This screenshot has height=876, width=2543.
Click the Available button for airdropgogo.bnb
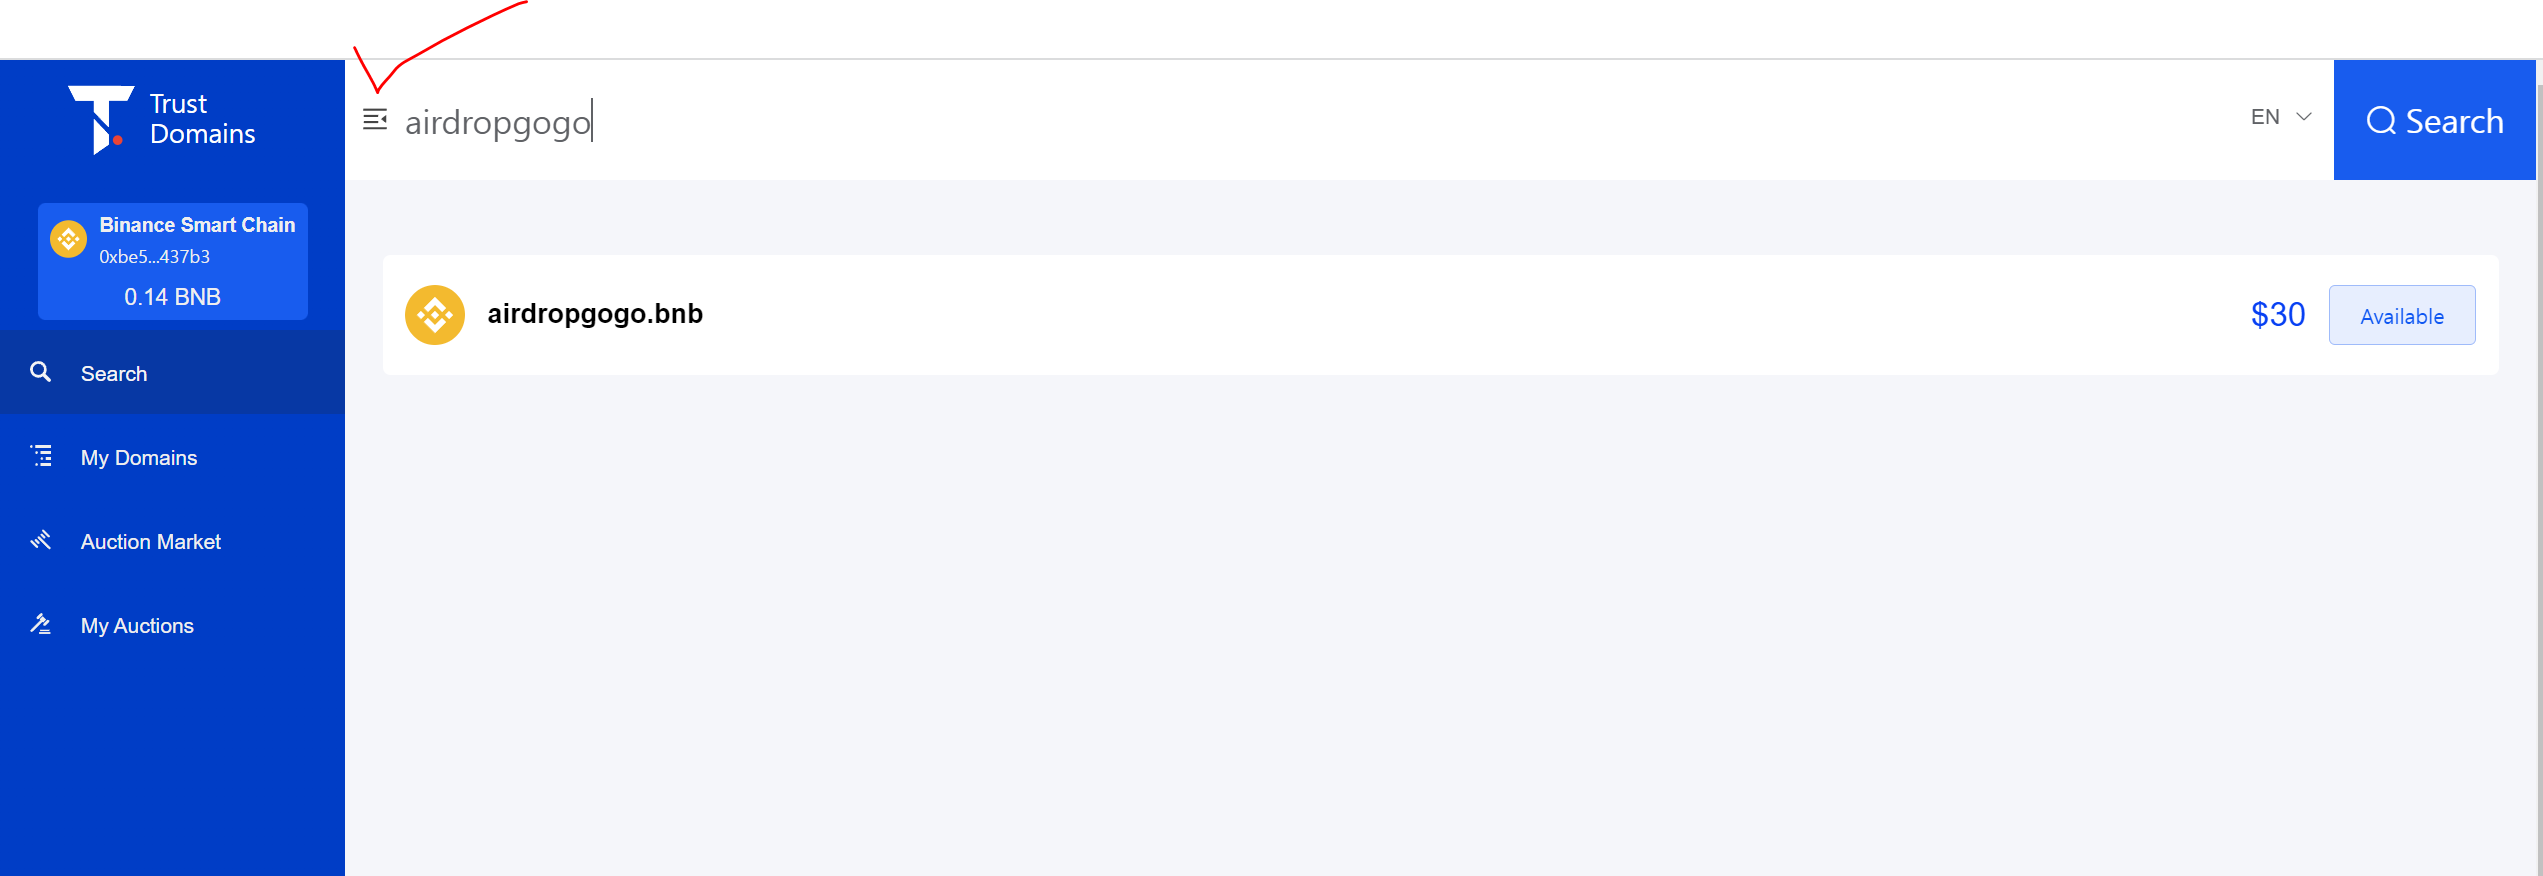(x=2402, y=315)
